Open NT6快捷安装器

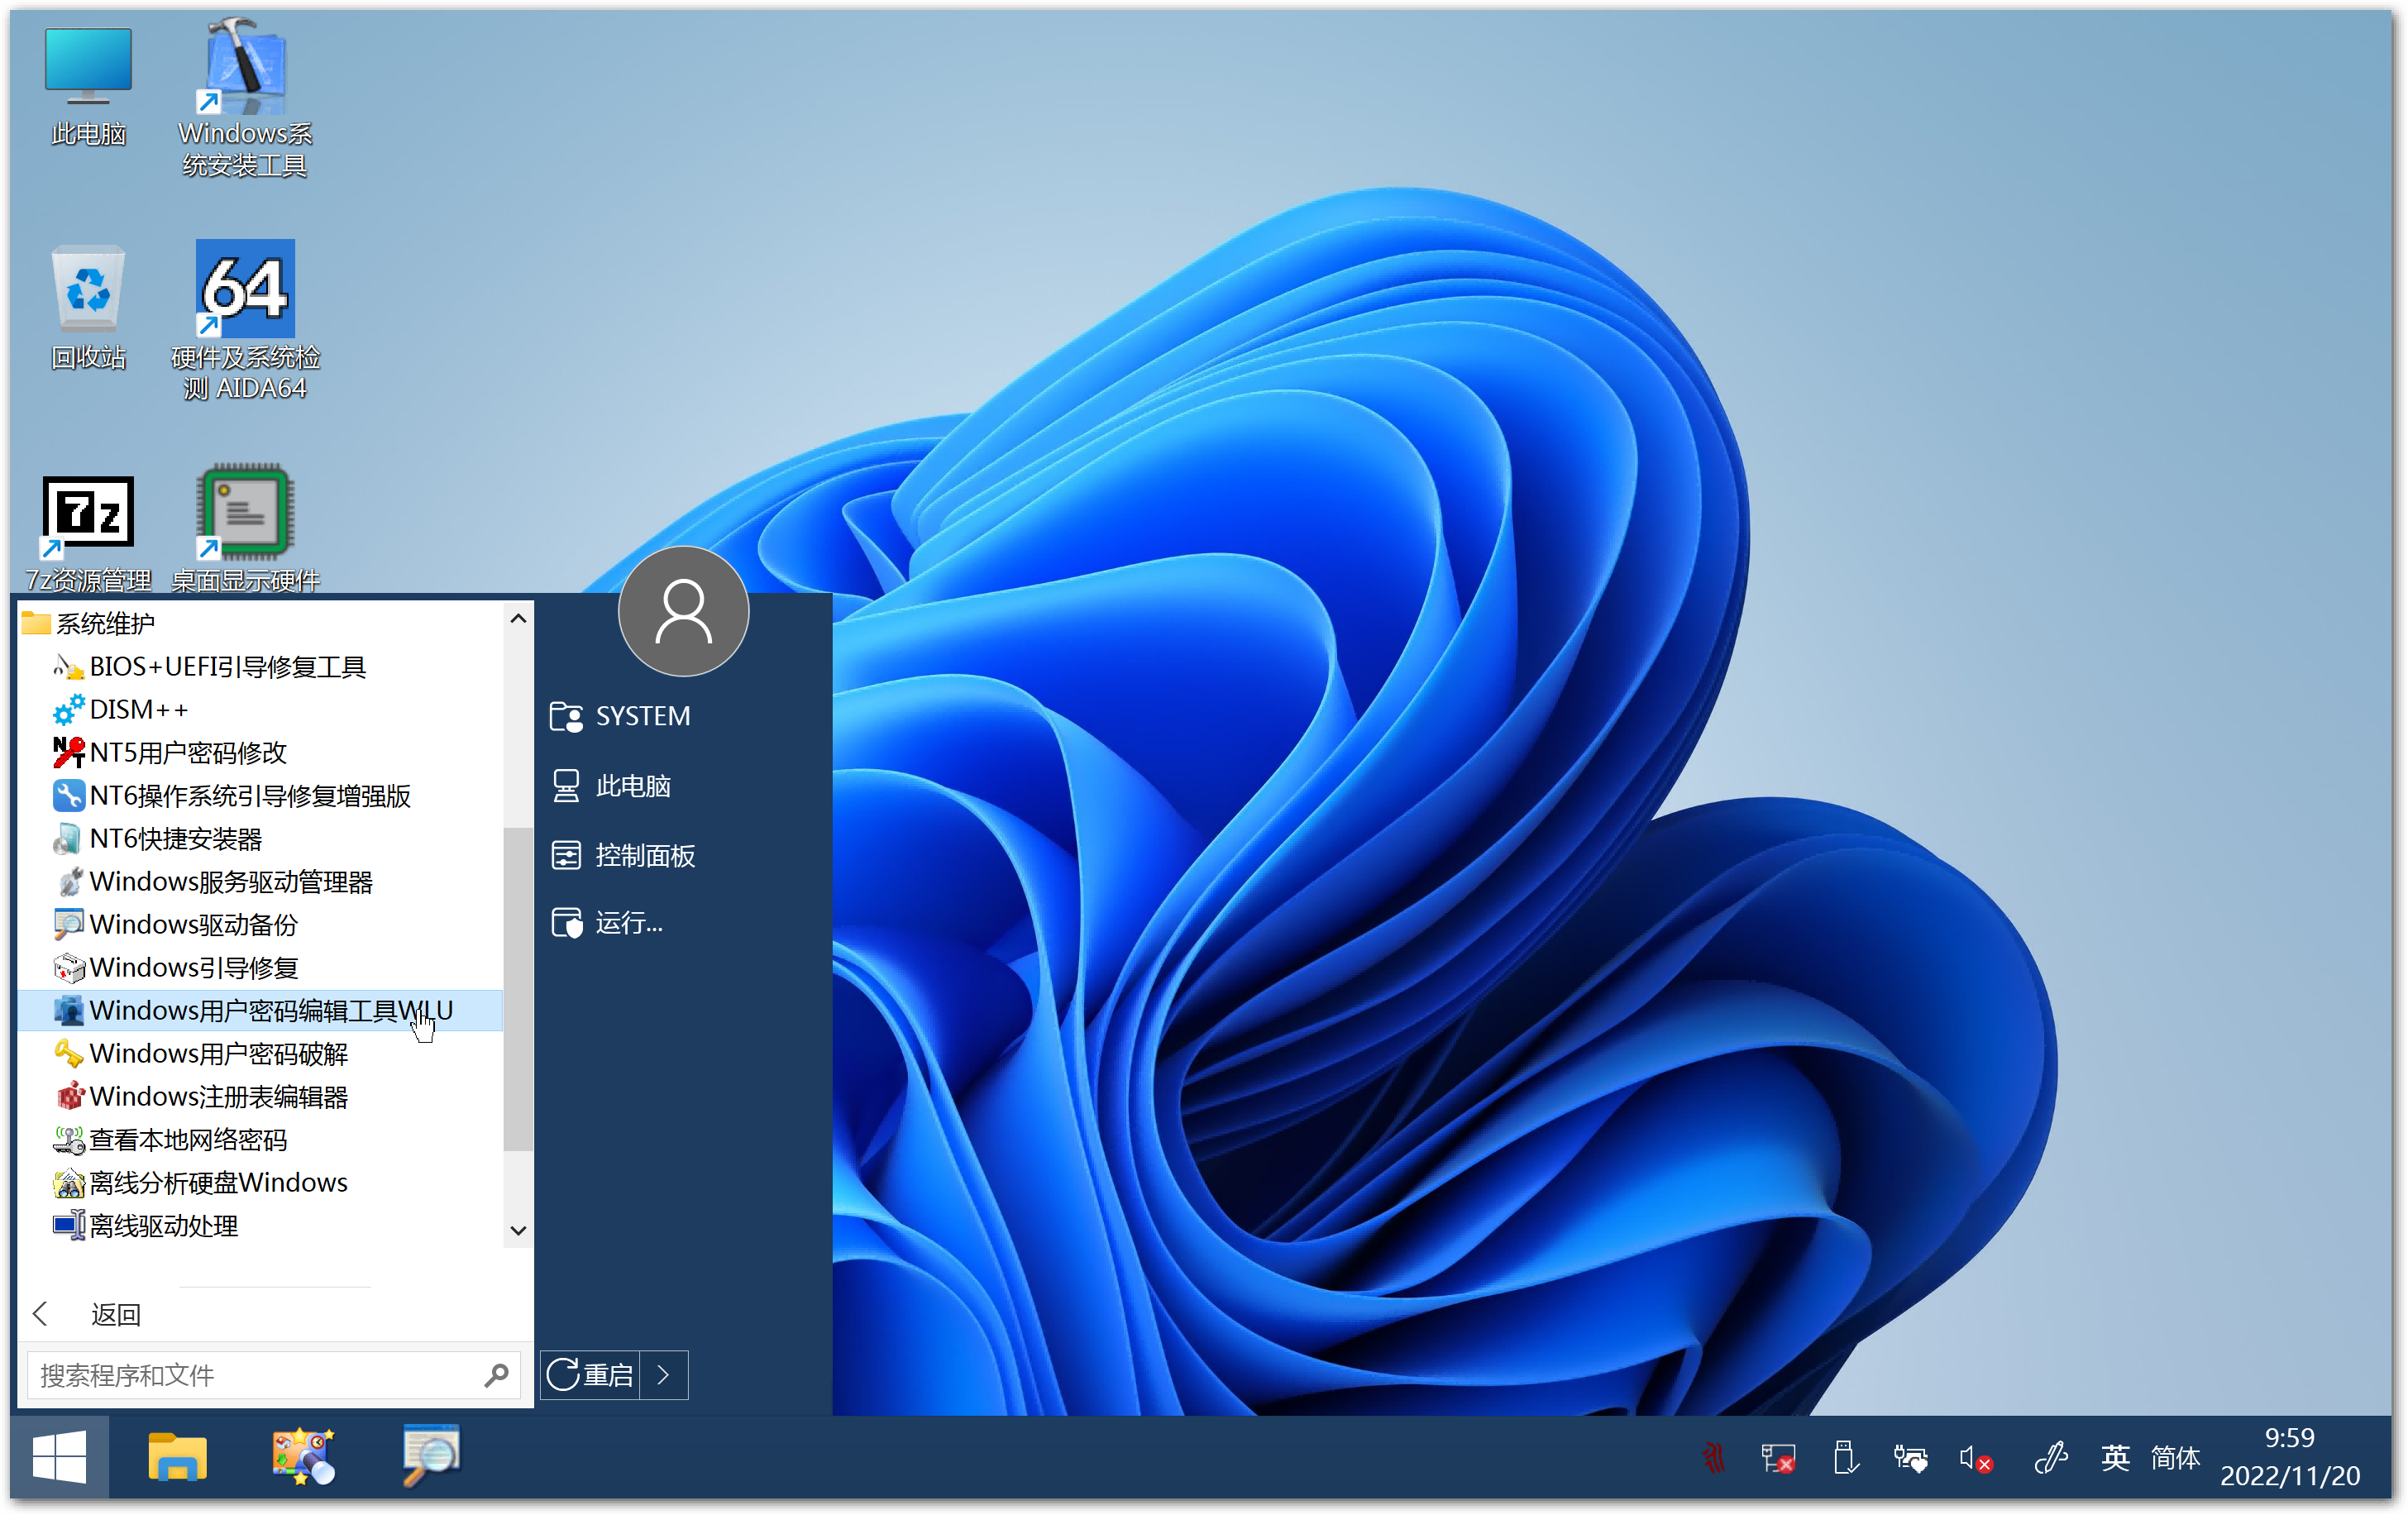[x=260, y=838]
